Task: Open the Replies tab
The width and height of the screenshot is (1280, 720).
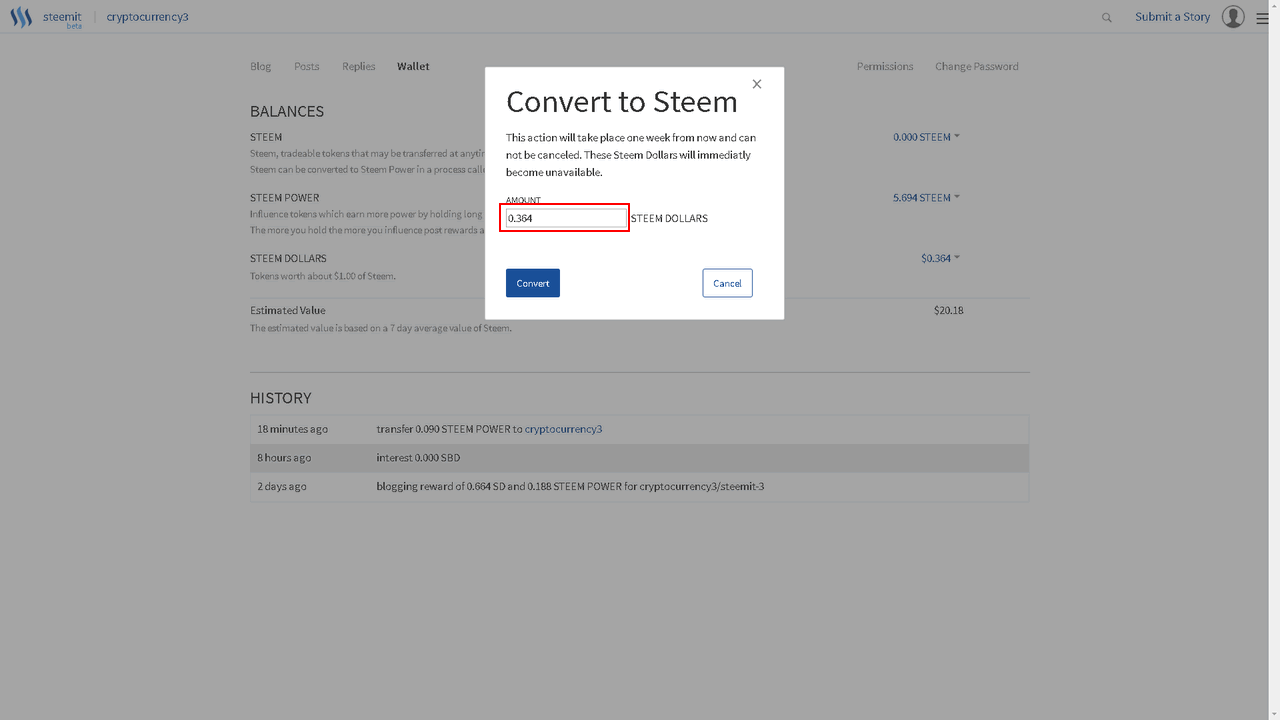Action: tap(359, 66)
